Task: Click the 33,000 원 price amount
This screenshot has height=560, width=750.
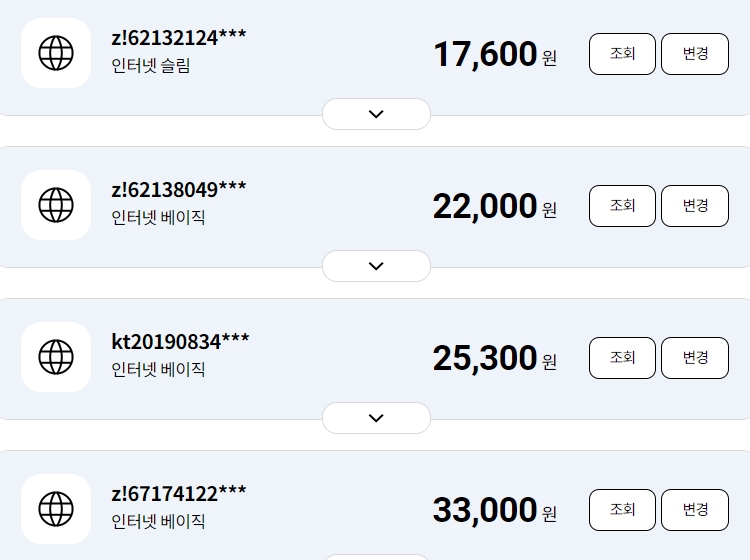Action: pos(494,510)
